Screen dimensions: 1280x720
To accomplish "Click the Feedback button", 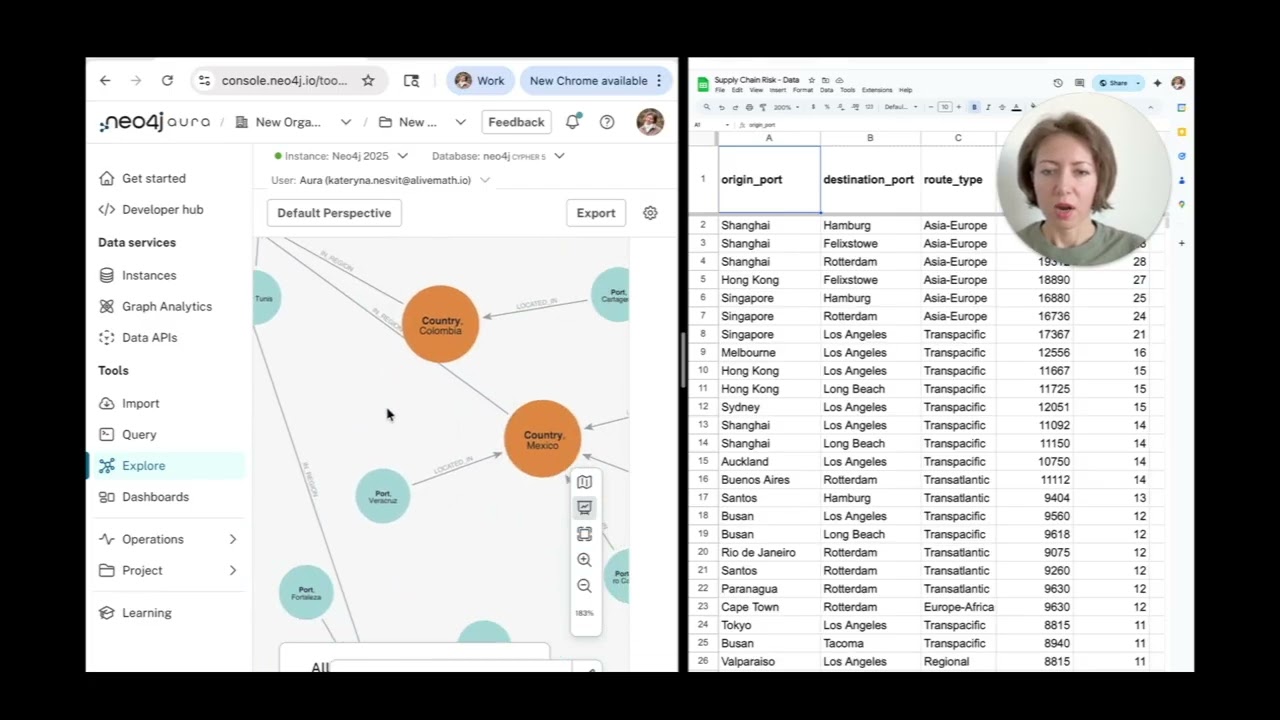I will pos(516,122).
